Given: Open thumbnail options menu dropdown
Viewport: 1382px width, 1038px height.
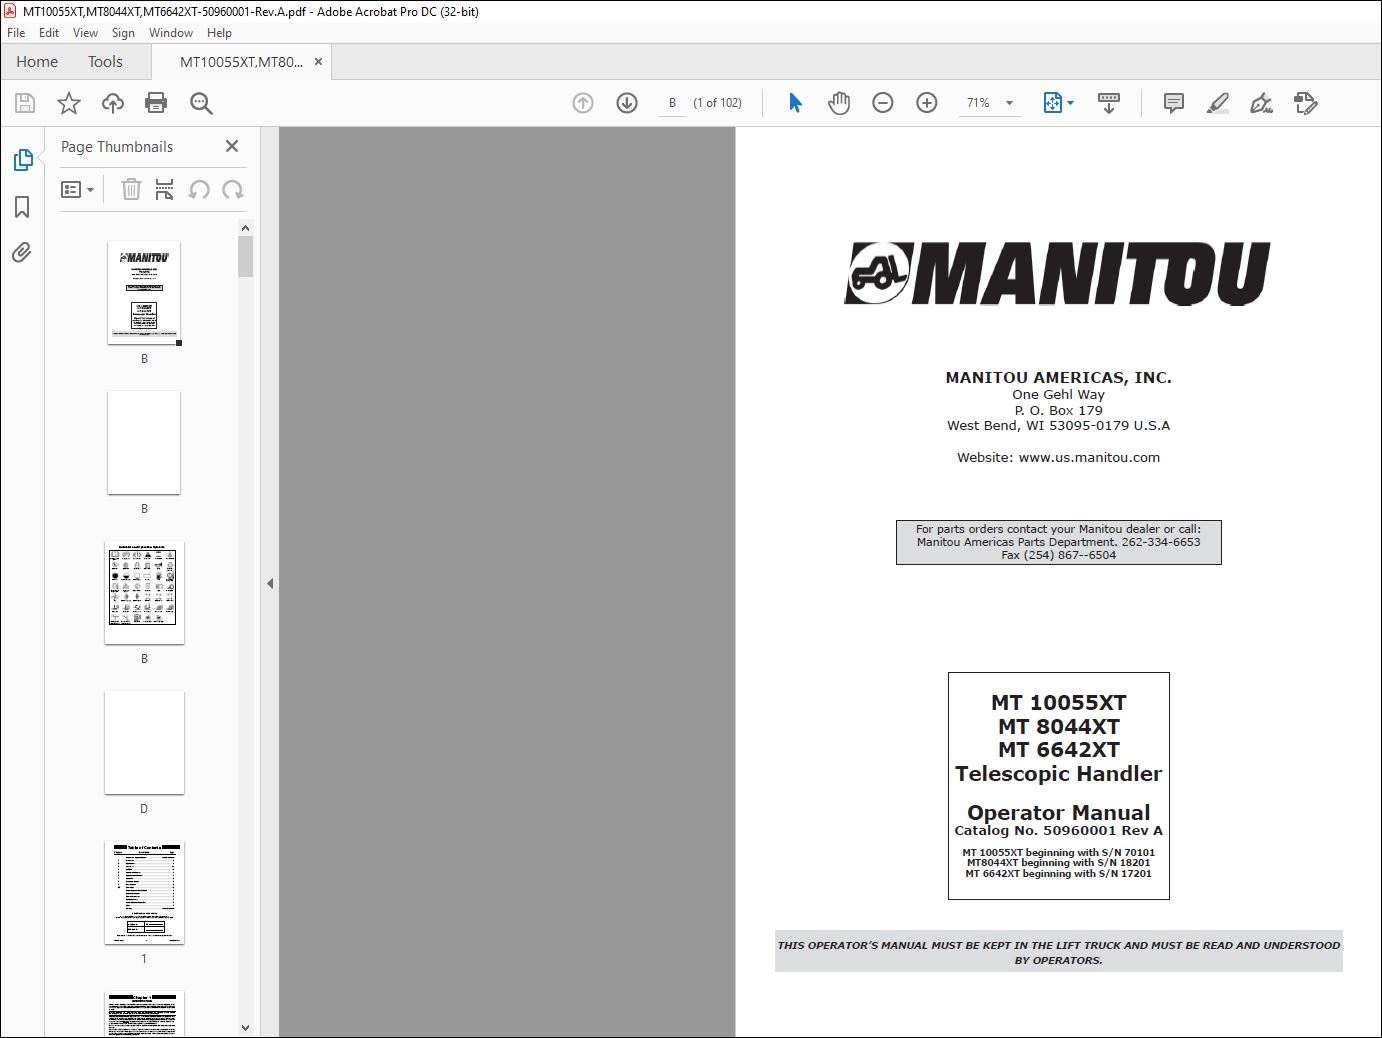Looking at the screenshot, I should (x=78, y=190).
